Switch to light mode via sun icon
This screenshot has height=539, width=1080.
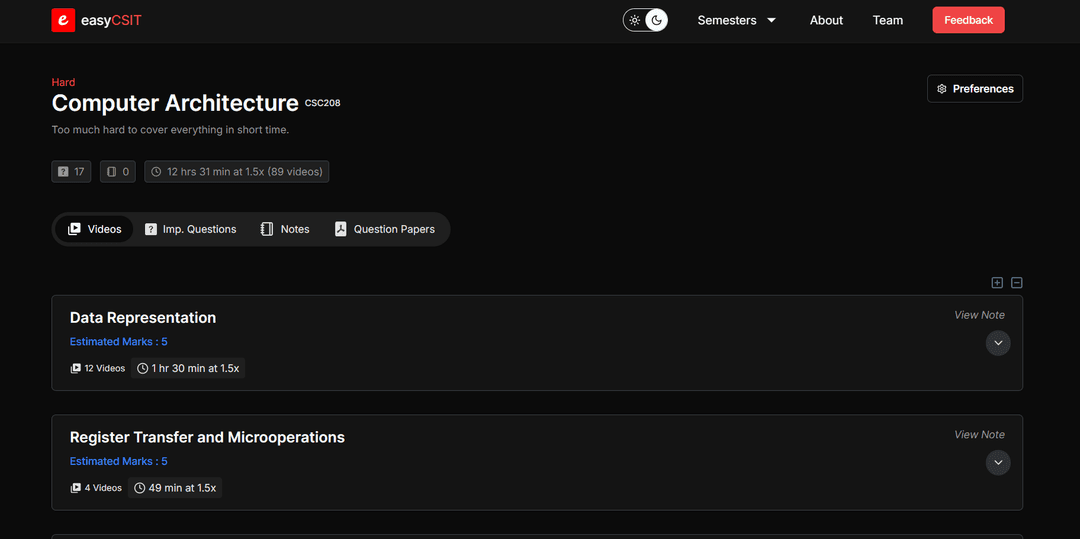[x=635, y=20]
